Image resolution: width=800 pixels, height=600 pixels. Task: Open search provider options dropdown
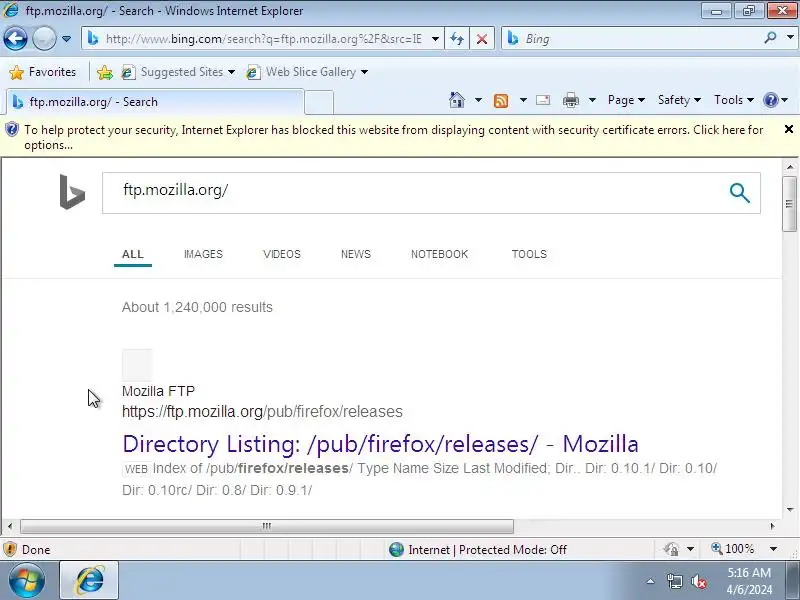coord(790,38)
